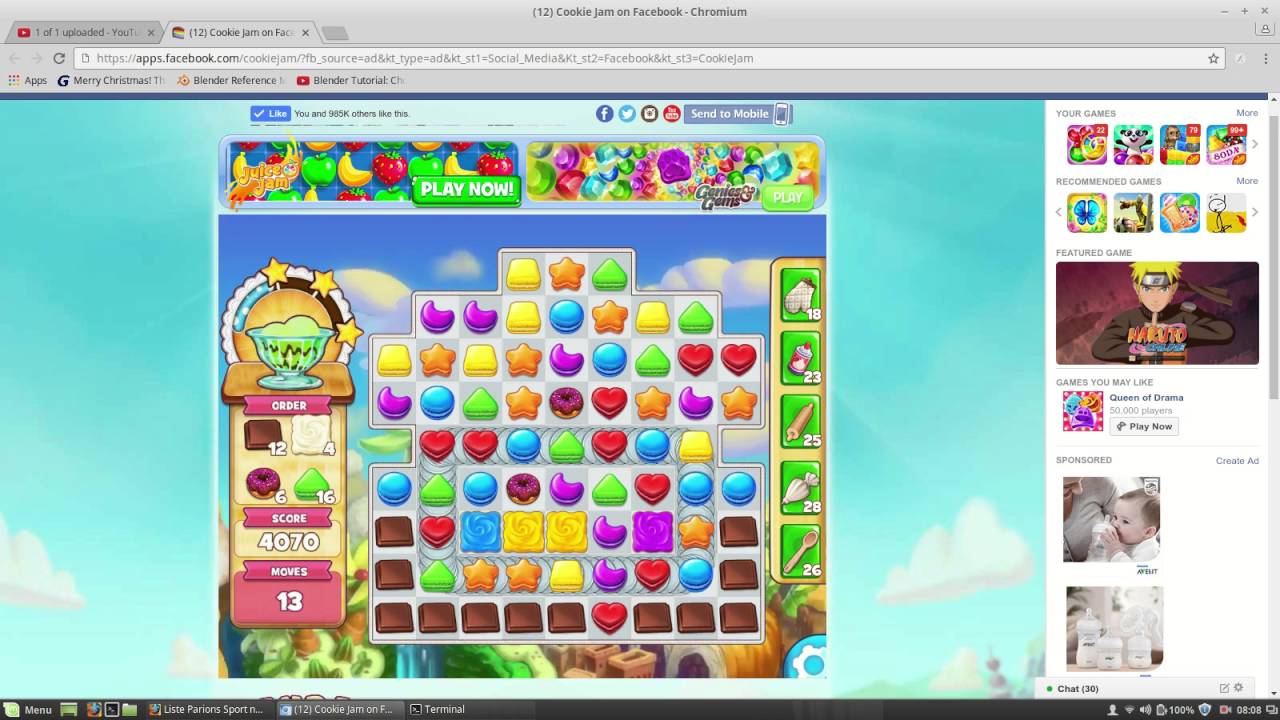Open the sponsored breast pump product ad image
The image size is (1280, 720).
point(1114,627)
